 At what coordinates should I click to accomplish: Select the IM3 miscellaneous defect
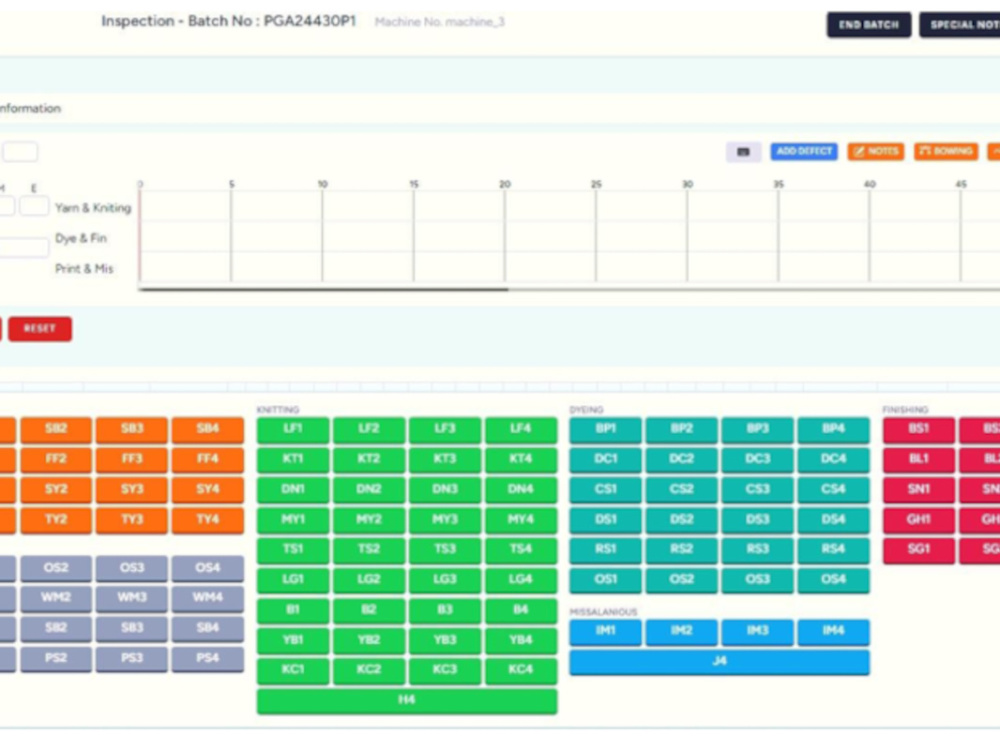coord(758,631)
